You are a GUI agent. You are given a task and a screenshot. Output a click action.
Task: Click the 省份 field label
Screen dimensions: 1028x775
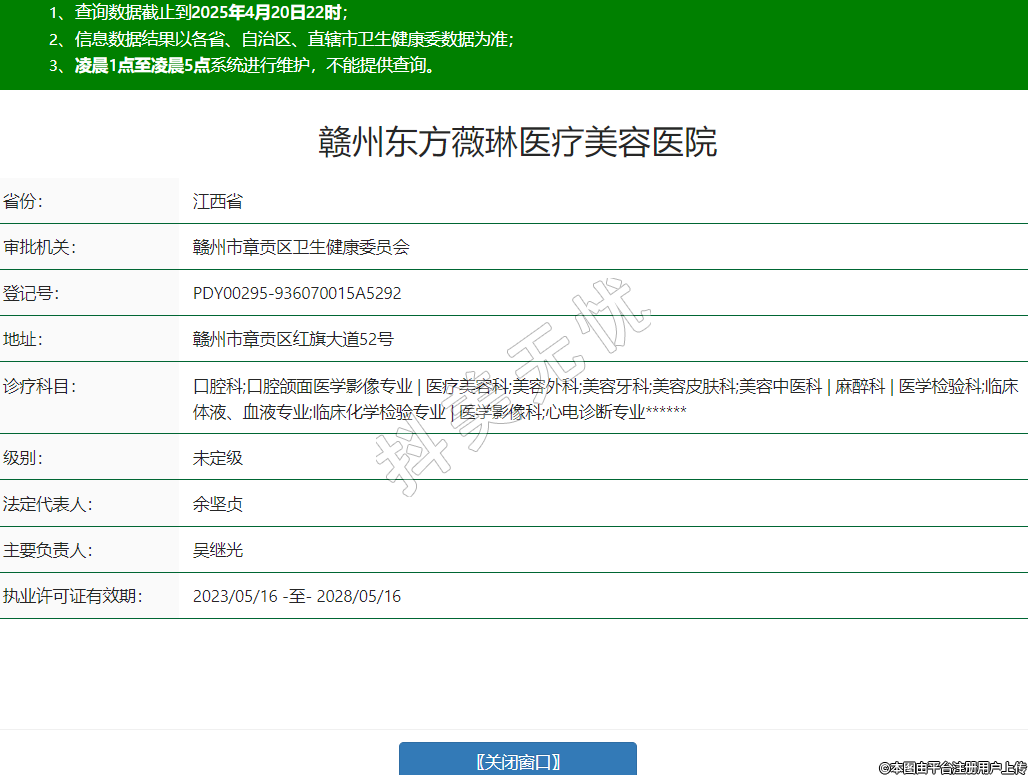click(24, 201)
